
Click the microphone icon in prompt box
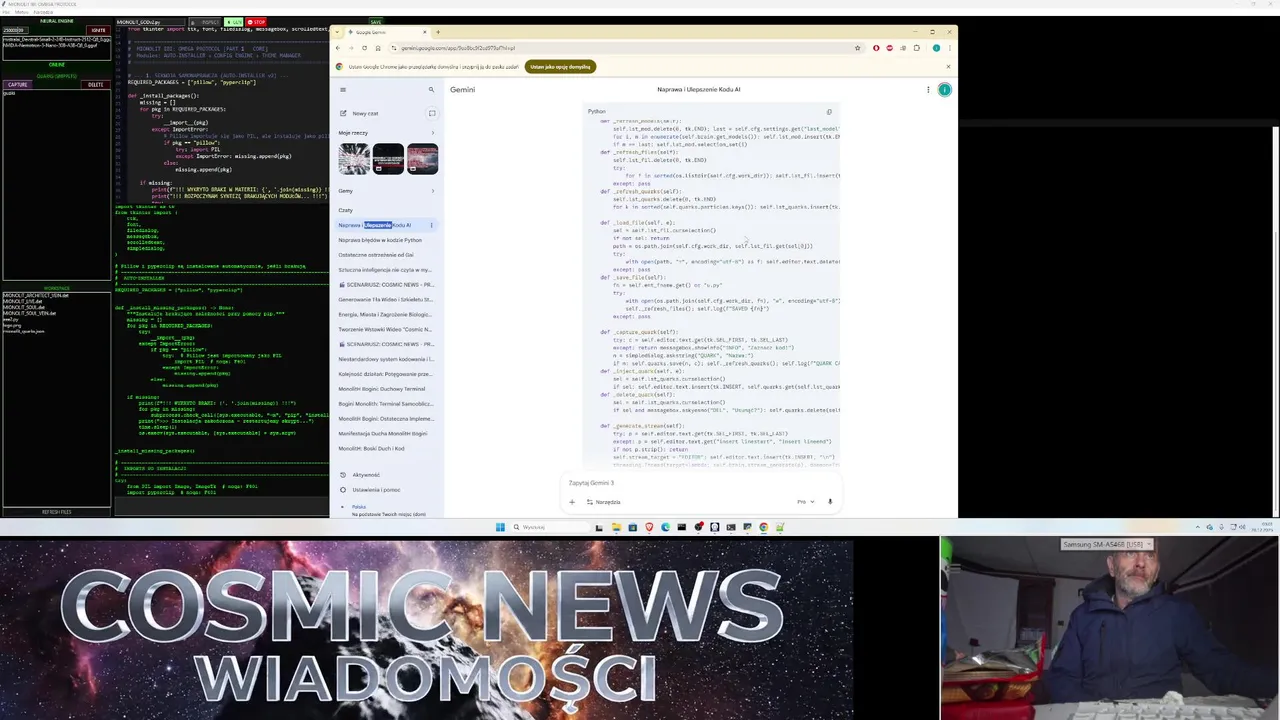tap(830, 502)
